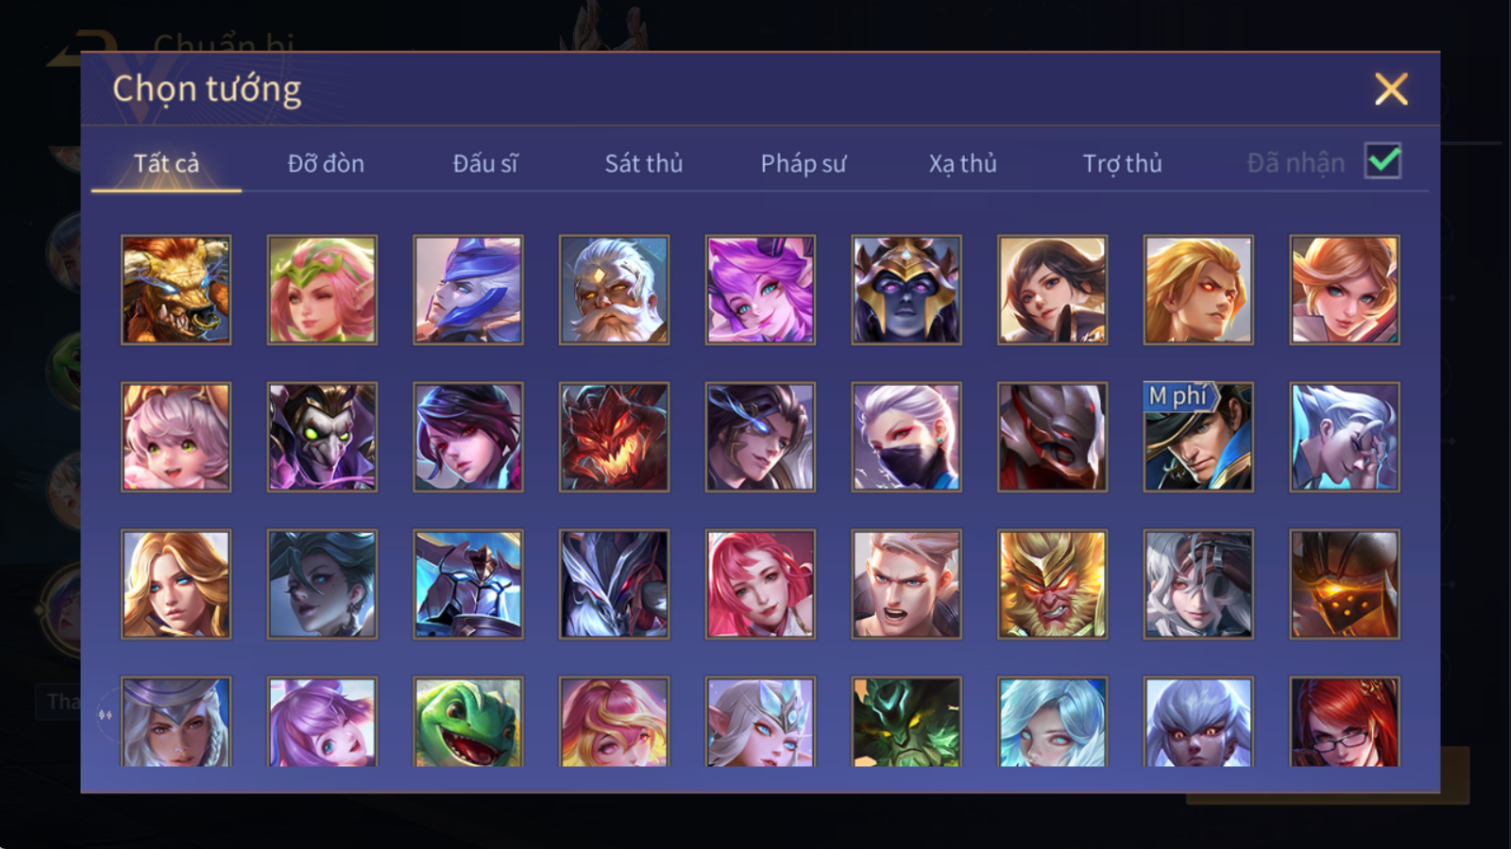Viewport: 1511px width, 849px height.
Task: Select the green chameleon hero portrait
Action: click(x=468, y=722)
